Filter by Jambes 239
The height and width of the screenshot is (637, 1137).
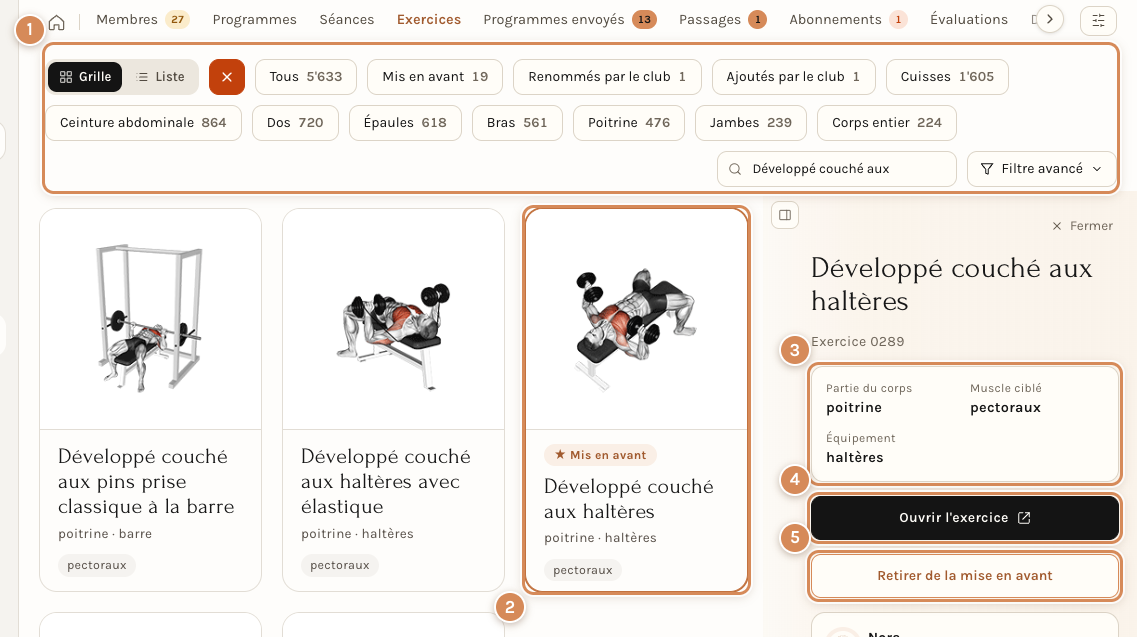click(751, 123)
